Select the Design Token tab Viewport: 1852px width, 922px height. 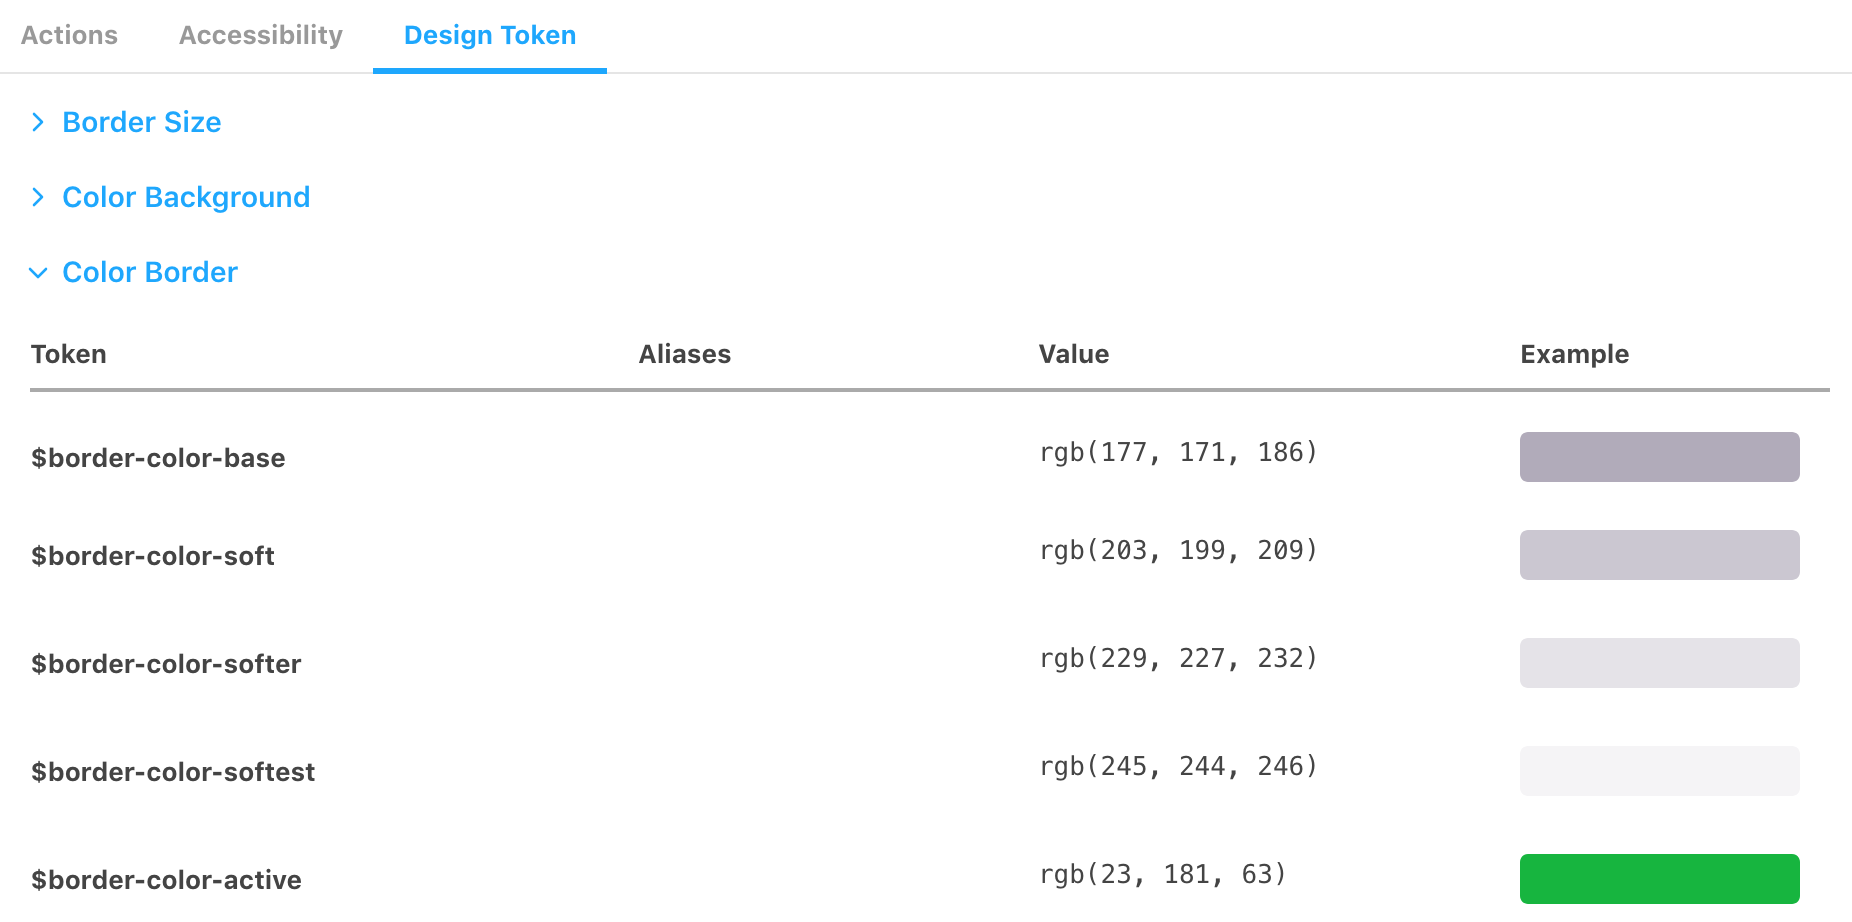click(490, 35)
